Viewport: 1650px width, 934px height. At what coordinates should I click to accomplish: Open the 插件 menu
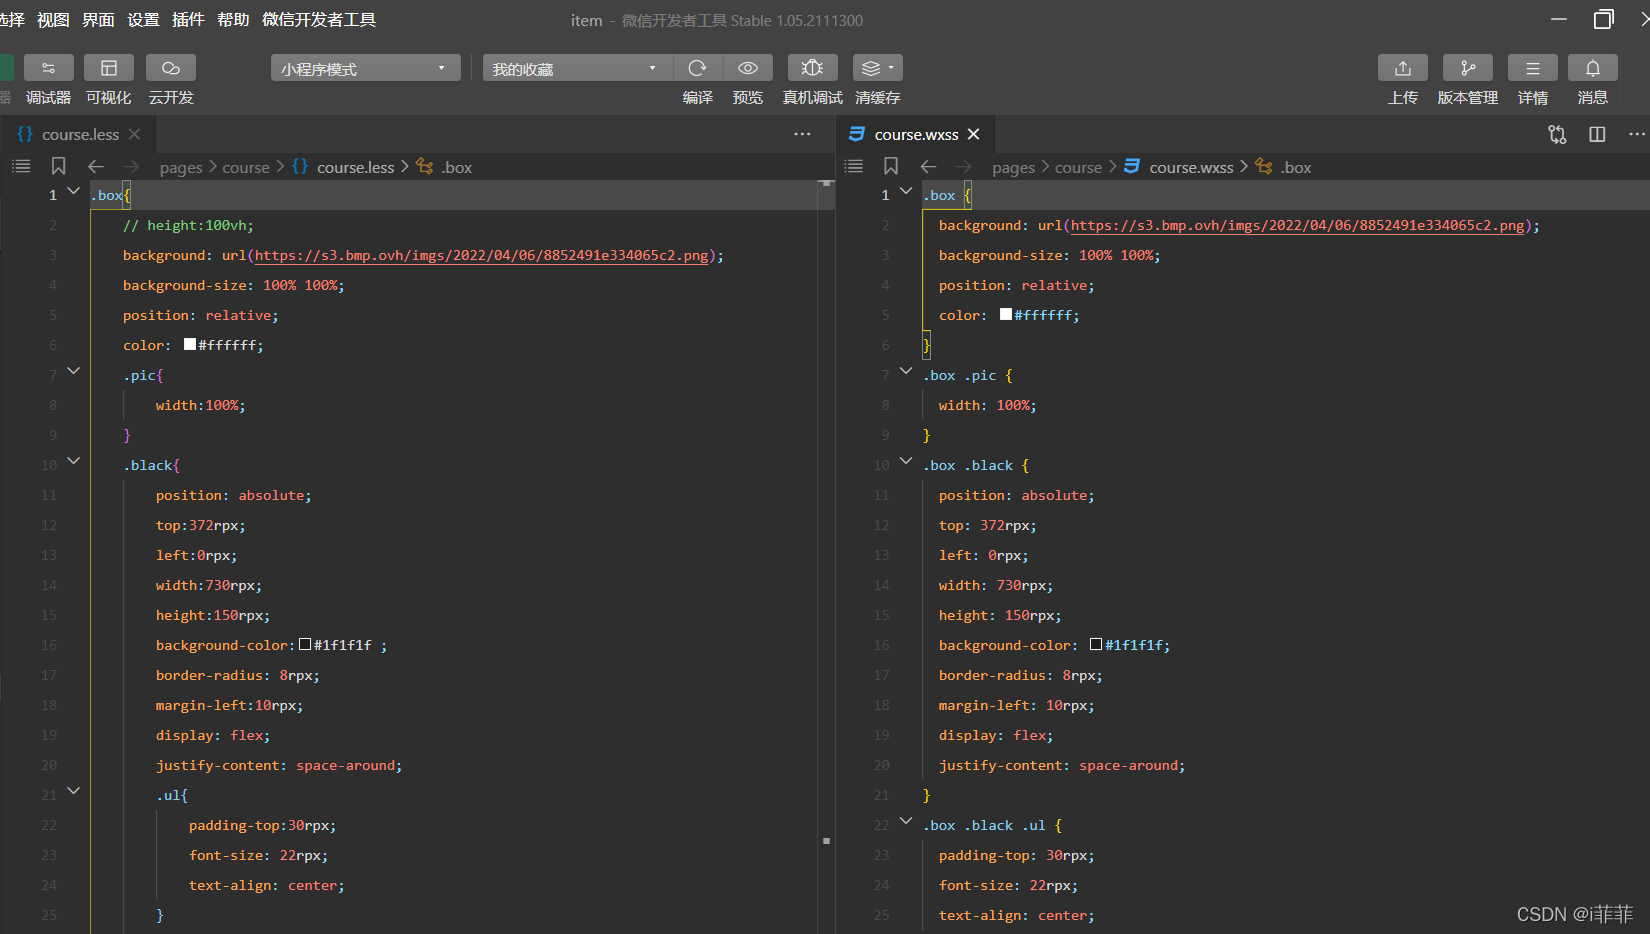pos(188,20)
